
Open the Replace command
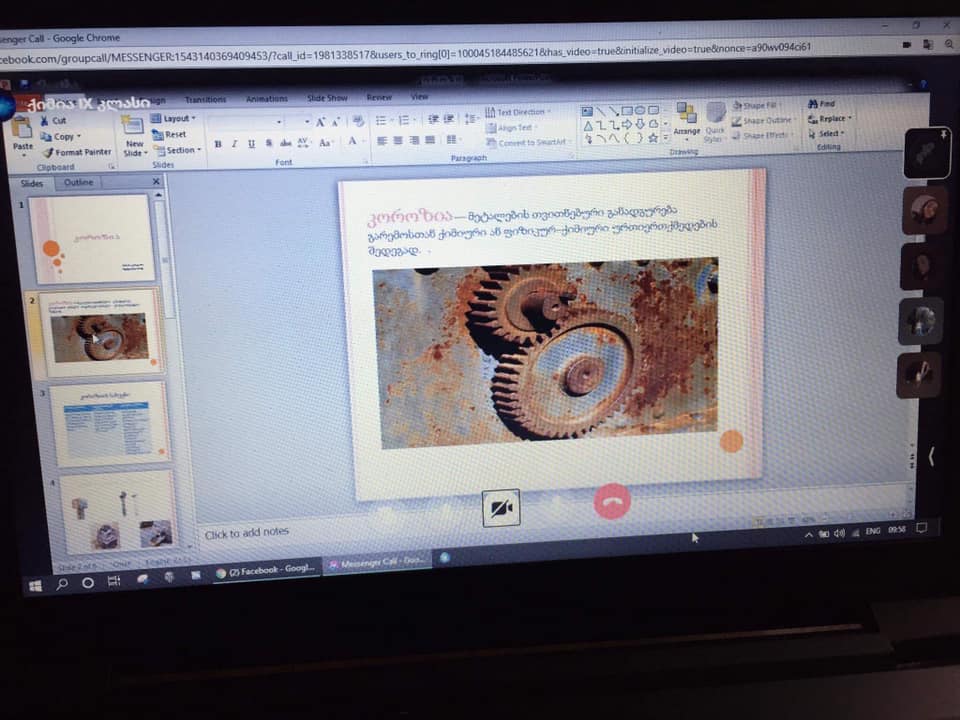[830, 118]
